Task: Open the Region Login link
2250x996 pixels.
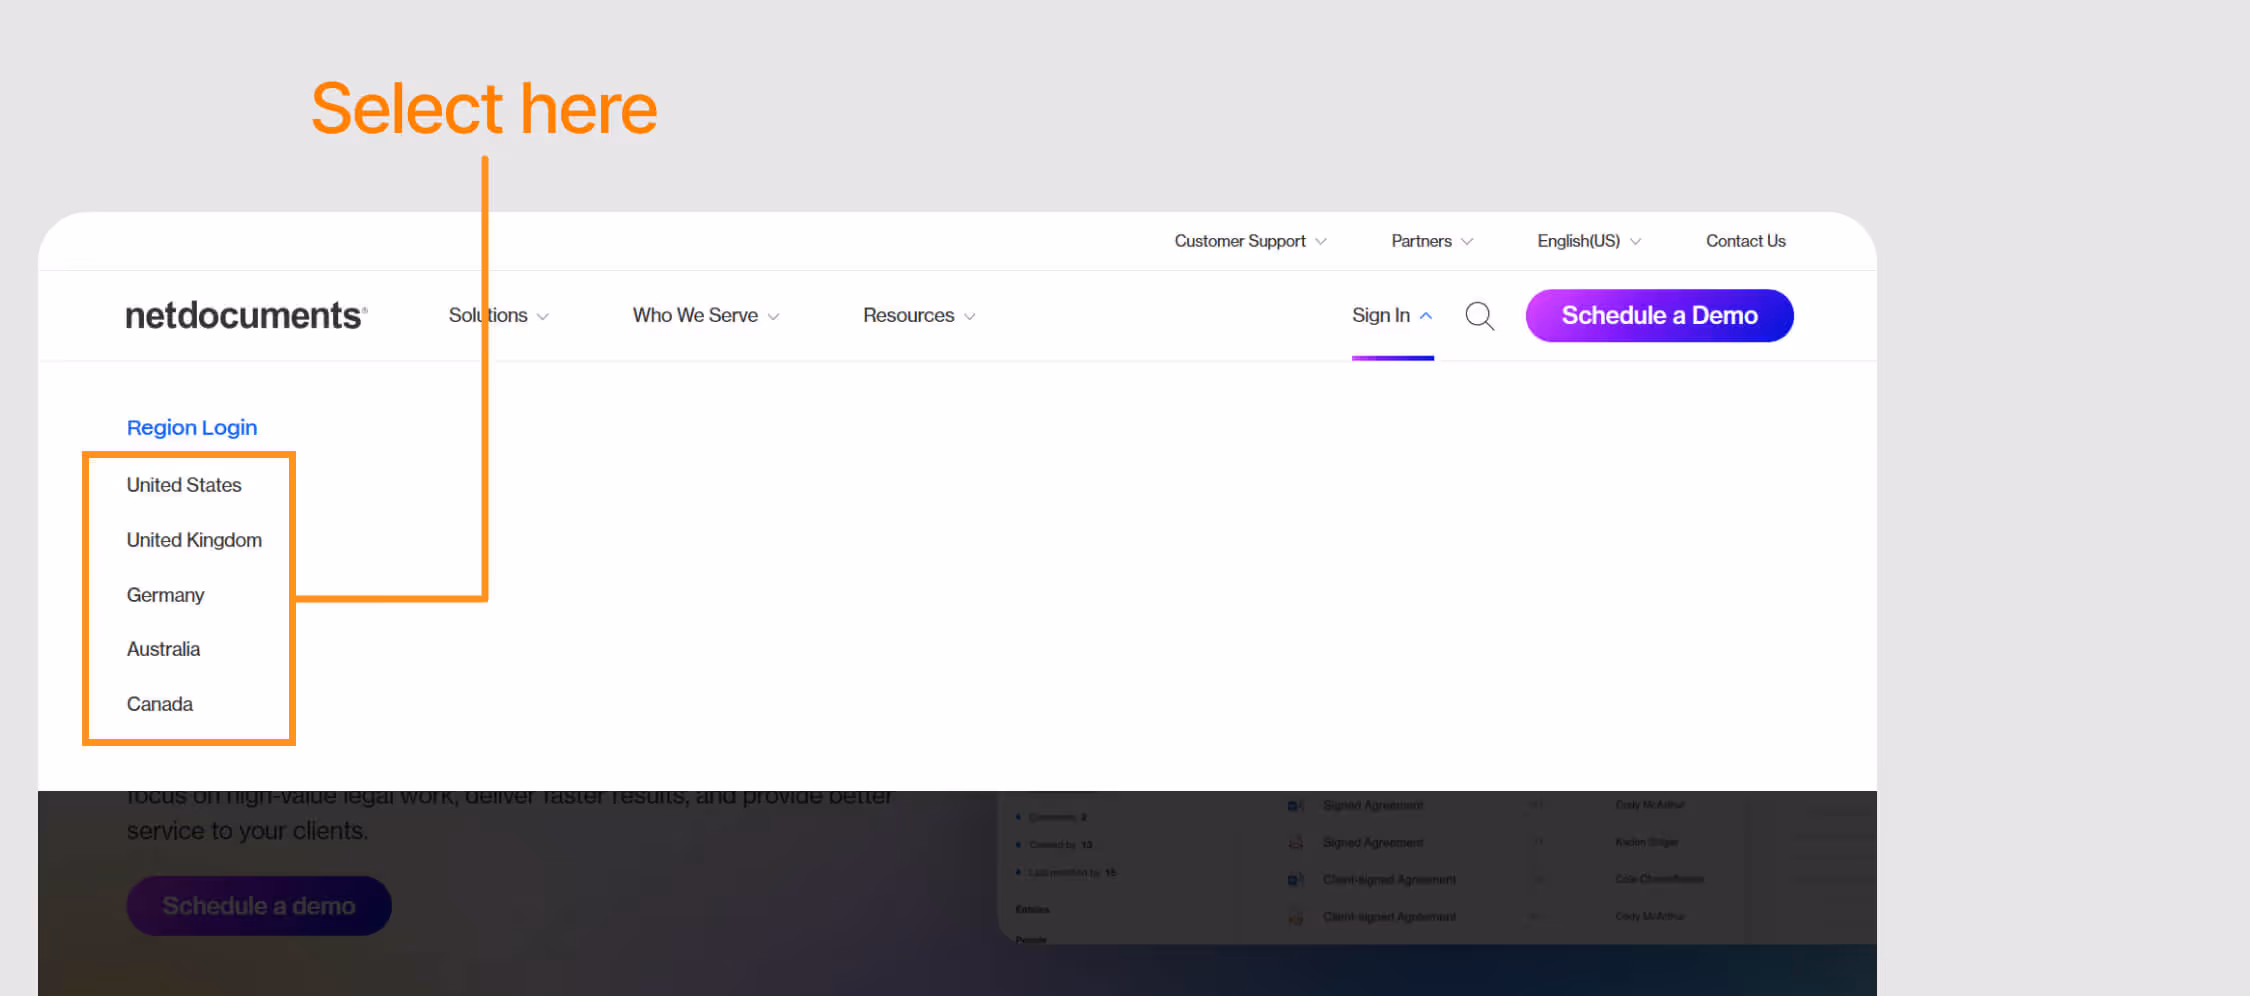Action: click(x=192, y=427)
